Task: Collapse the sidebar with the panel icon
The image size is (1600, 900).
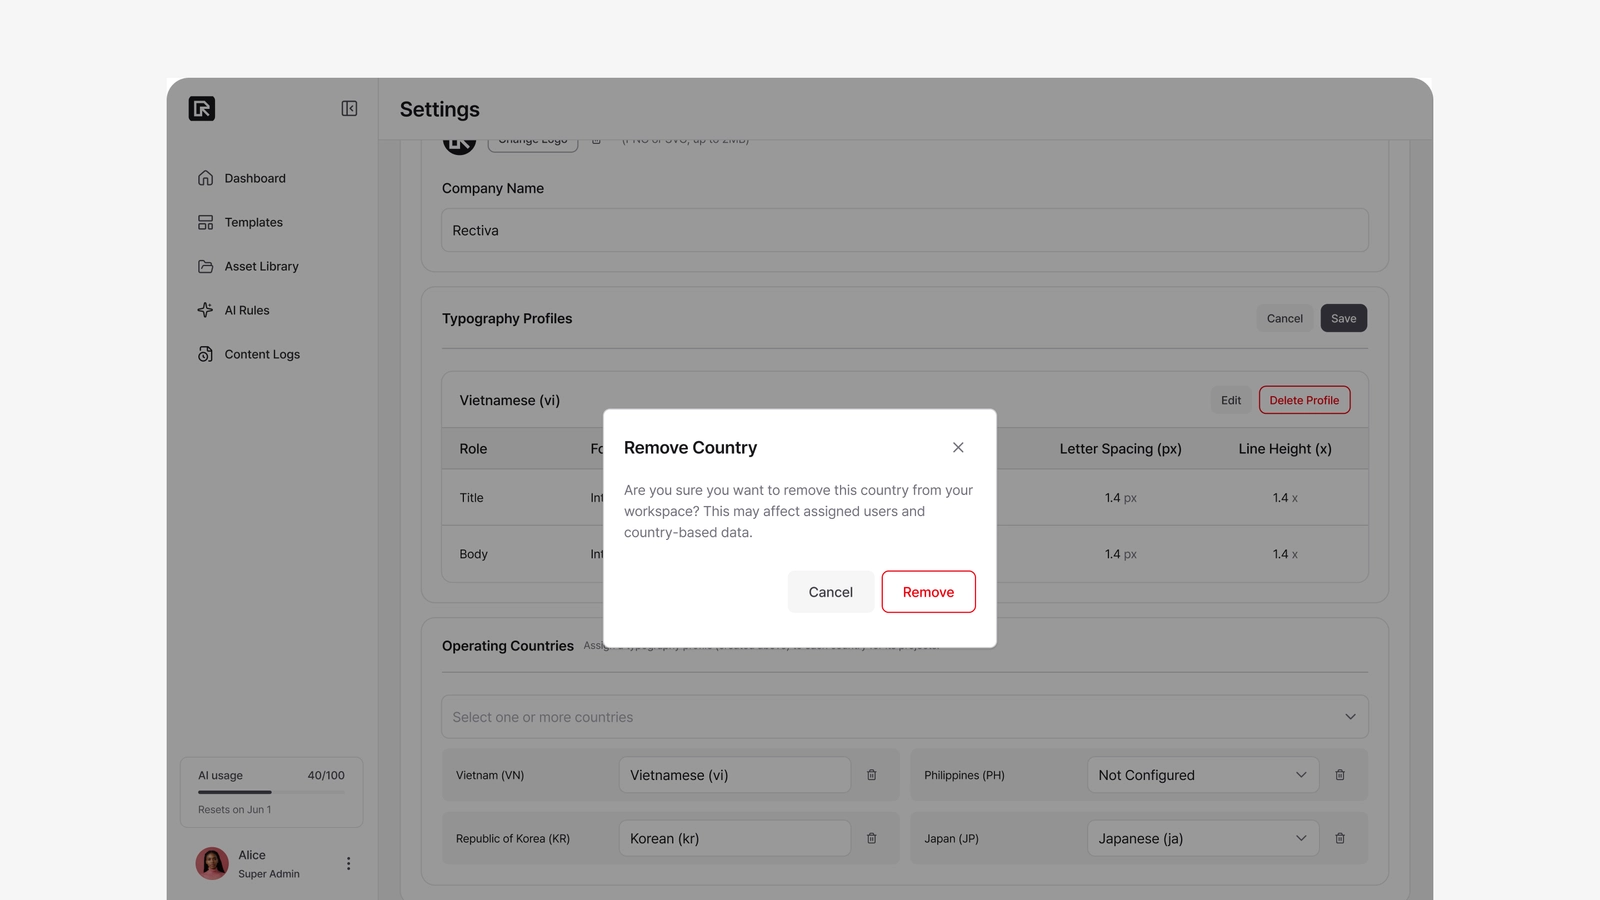Action: (349, 108)
